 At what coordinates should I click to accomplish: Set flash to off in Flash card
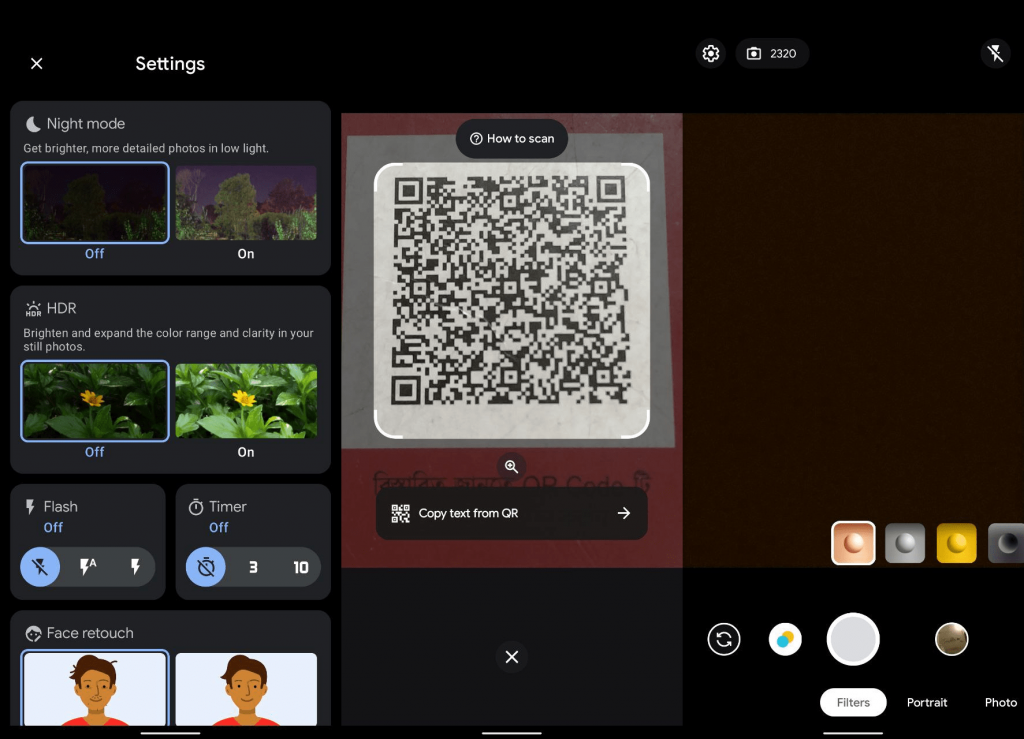[x=40, y=567]
